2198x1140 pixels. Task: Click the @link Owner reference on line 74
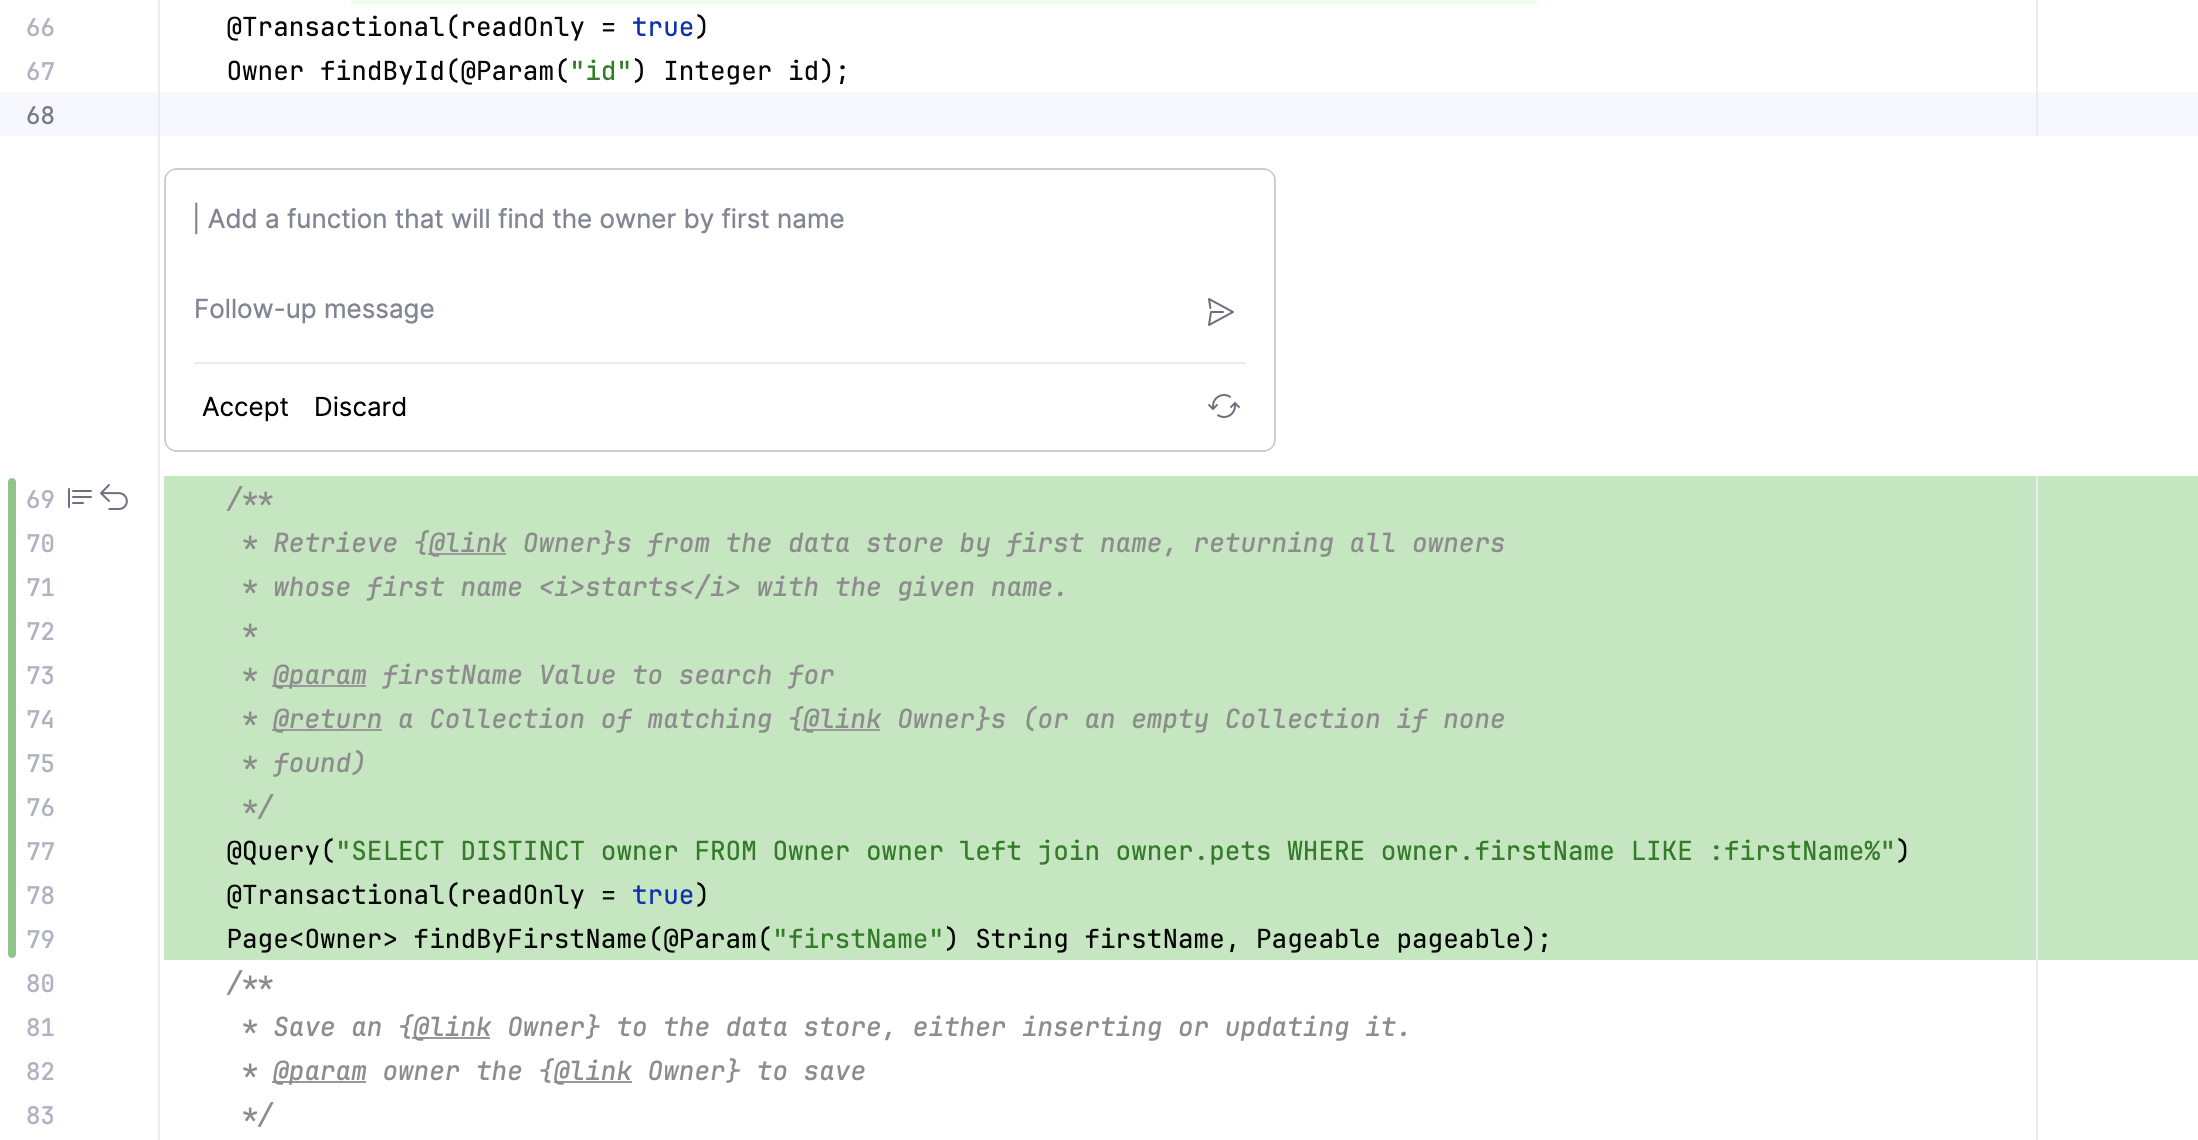tap(888, 719)
